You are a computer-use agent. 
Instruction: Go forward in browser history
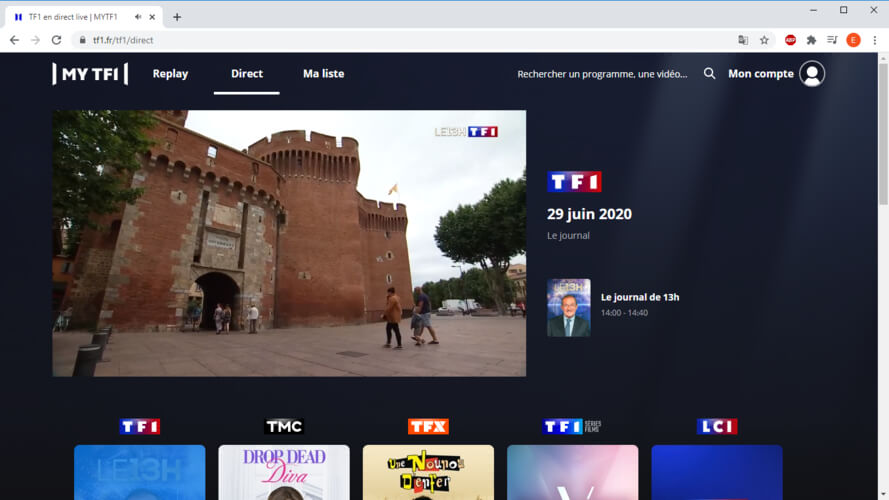coord(35,40)
